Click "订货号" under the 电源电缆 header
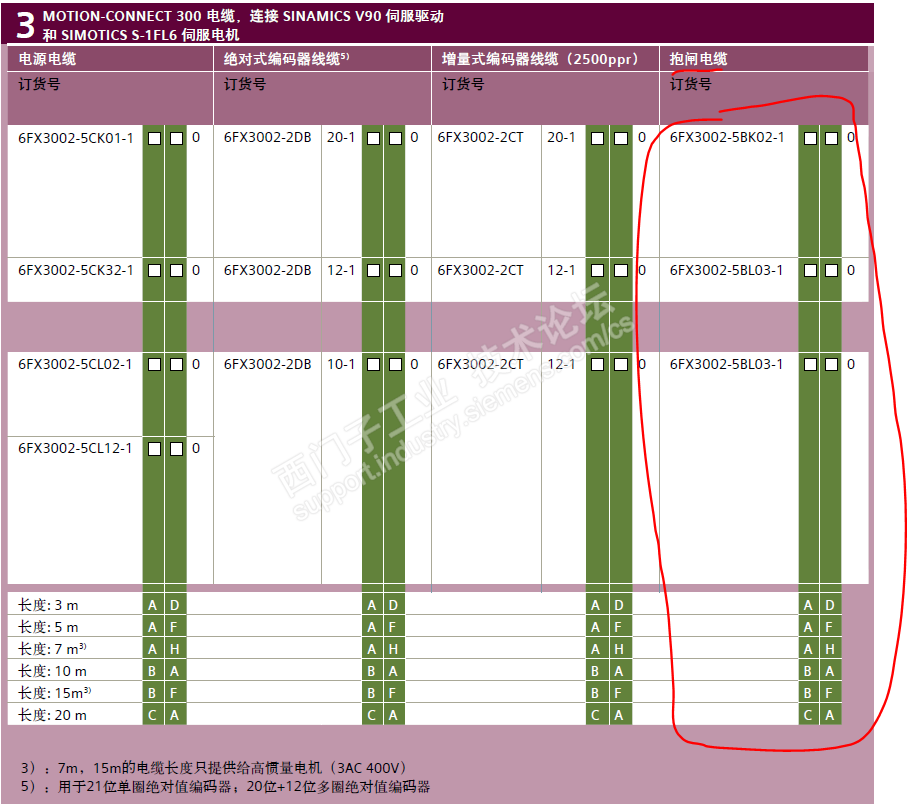The image size is (907, 804). 39,84
